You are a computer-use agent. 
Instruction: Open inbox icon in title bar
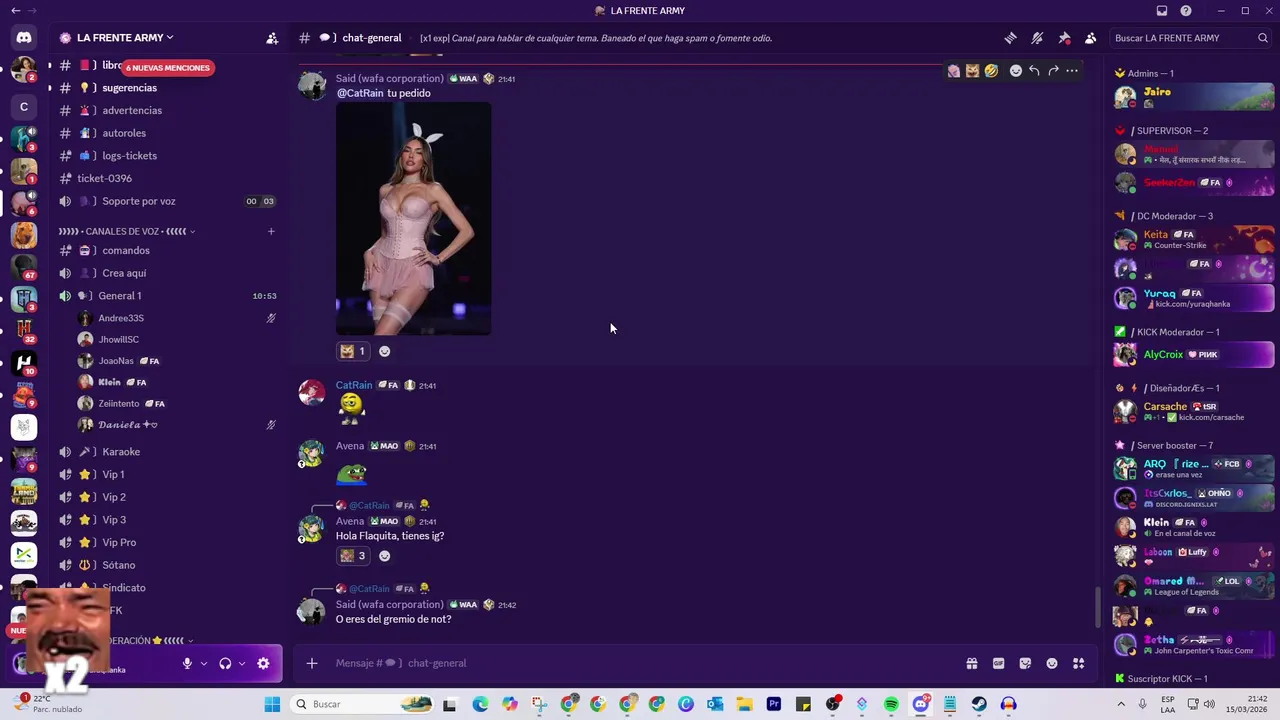pyautogui.click(x=1162, y=11)
